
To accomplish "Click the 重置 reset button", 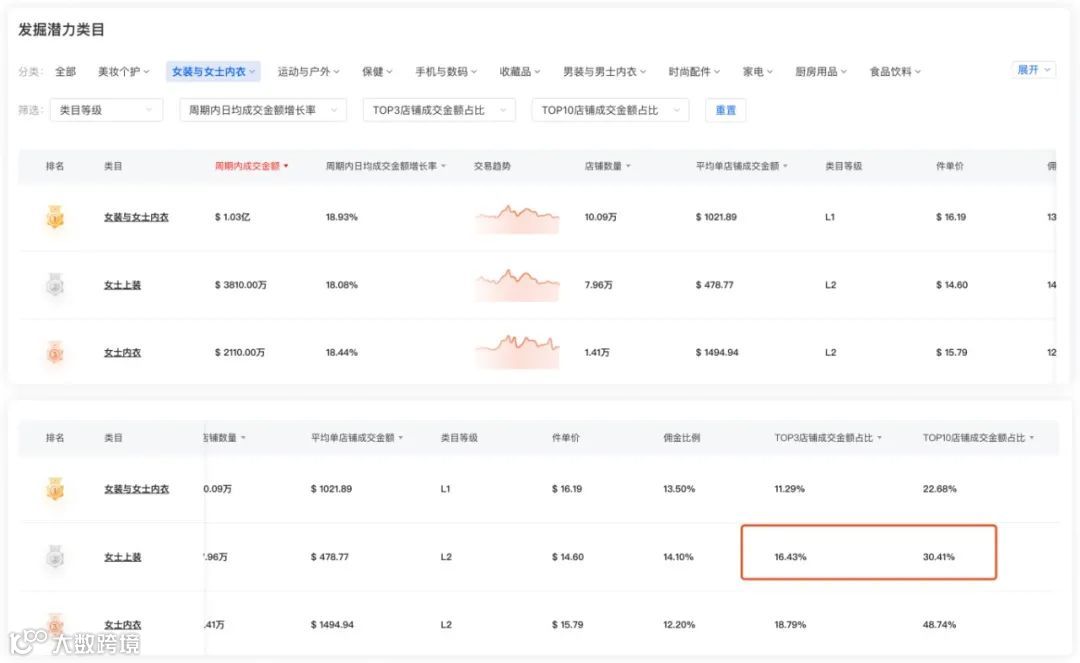I will [x=726, y=110].
